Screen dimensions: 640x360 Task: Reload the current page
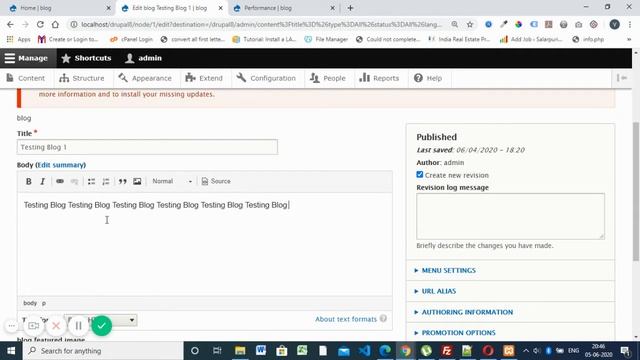coord(40,24)
